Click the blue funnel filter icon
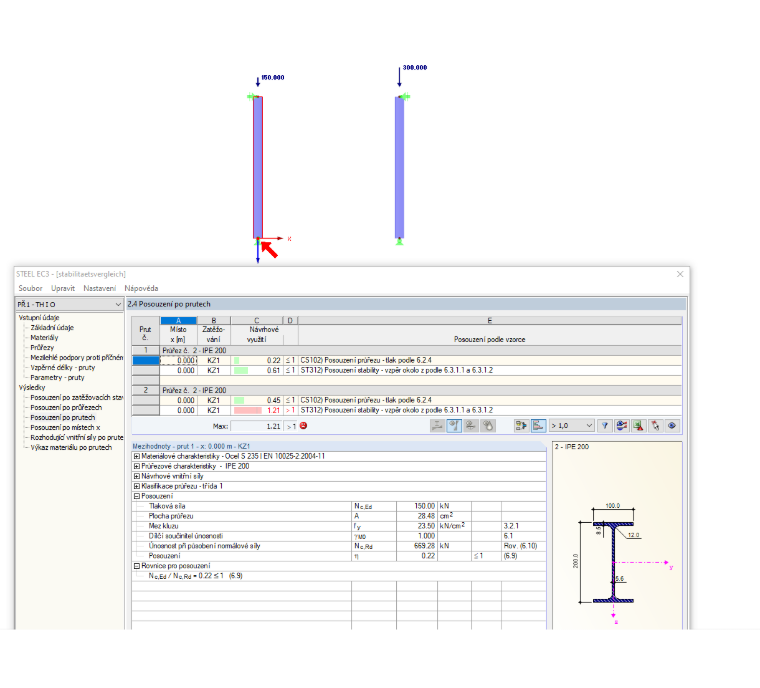This screenshot has height=688, width=760. 604,426
